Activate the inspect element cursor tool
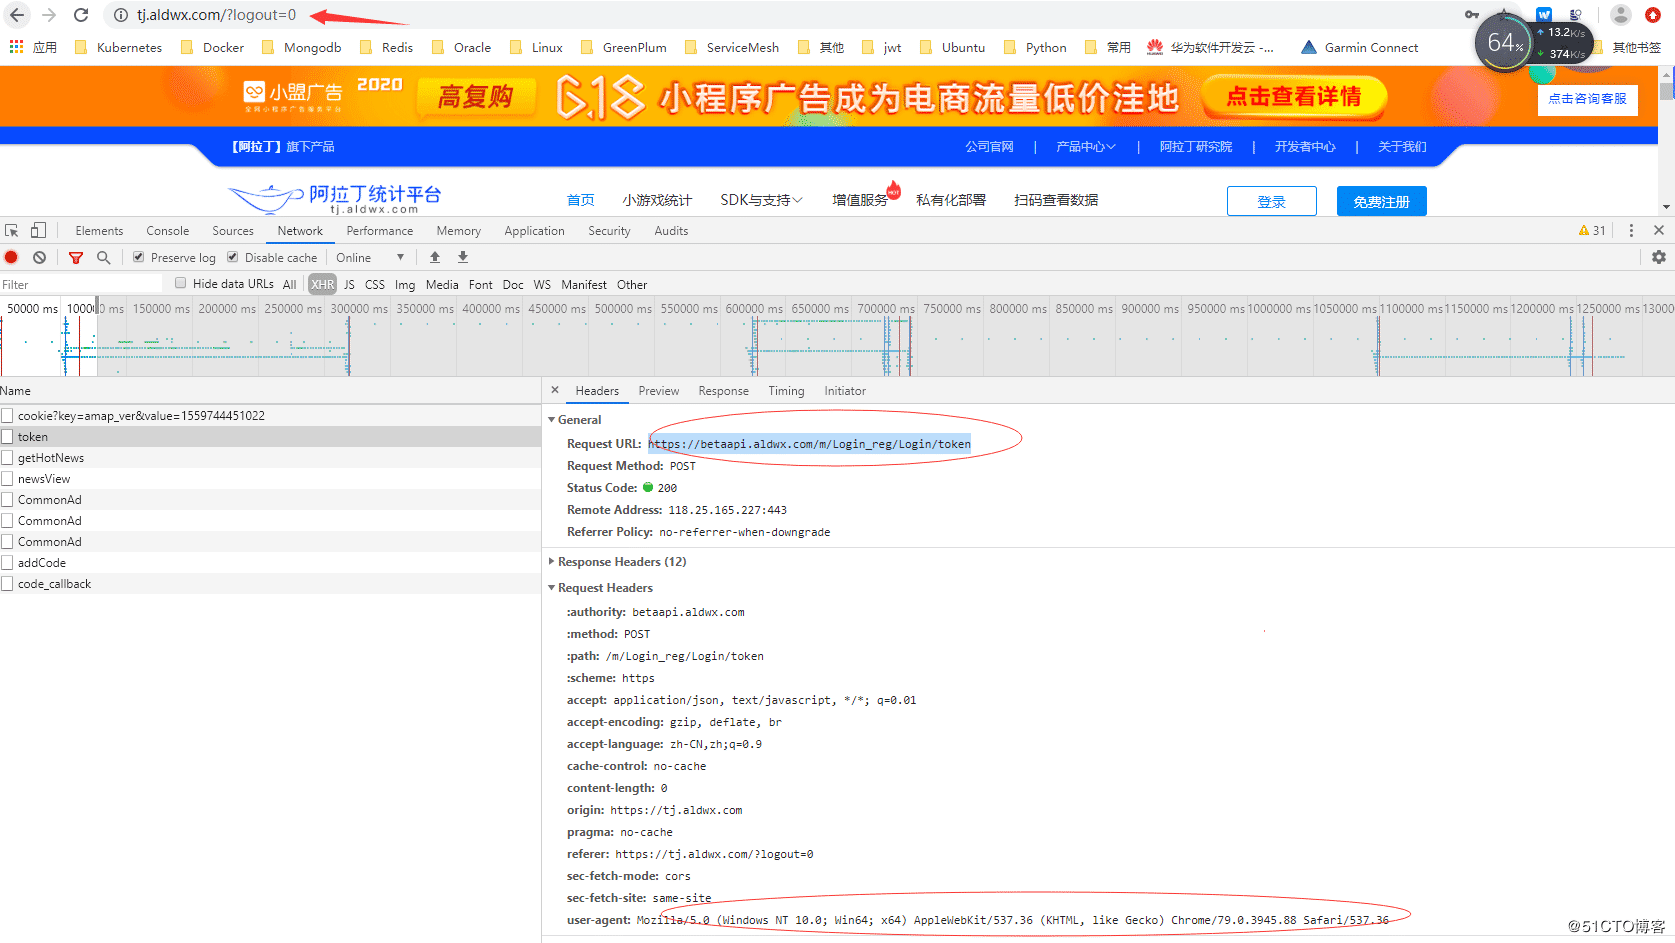Screen dimensions: 1675x943 point(11,230)
